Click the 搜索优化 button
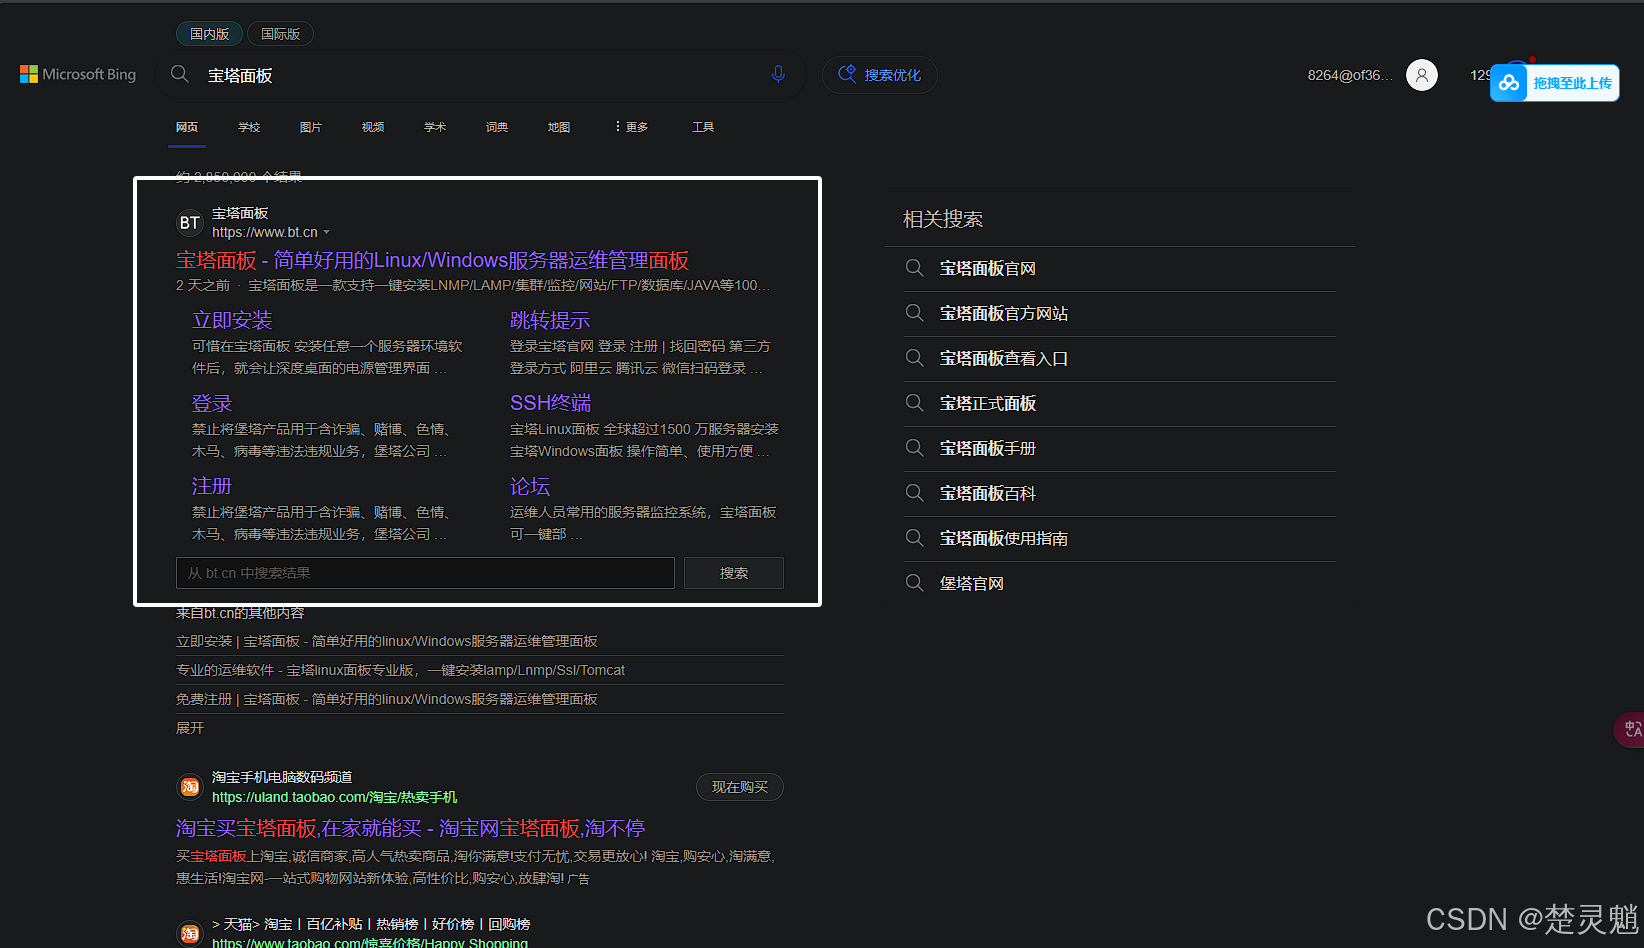The height and width of the screenshot is (948, 1644). tap(880, 75)
